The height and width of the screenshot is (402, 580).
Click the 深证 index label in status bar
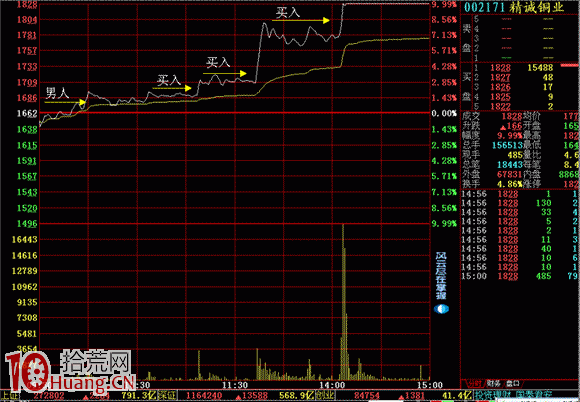tap(167, 396)
